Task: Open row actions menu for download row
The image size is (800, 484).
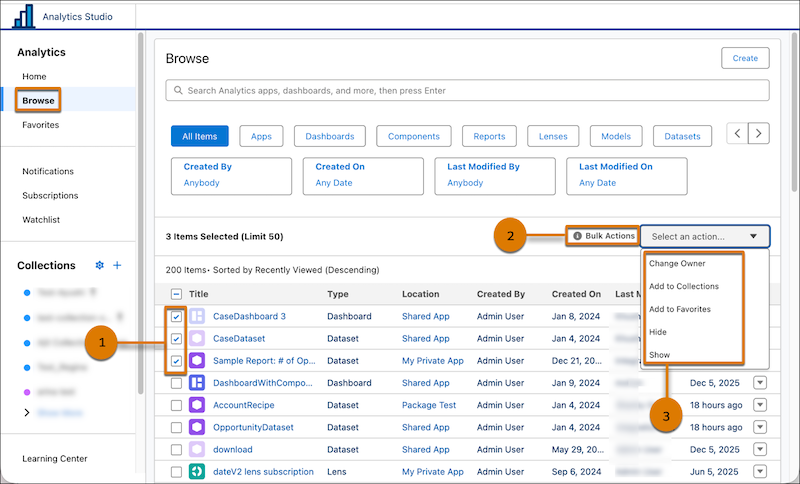Action: click(760, 449)
